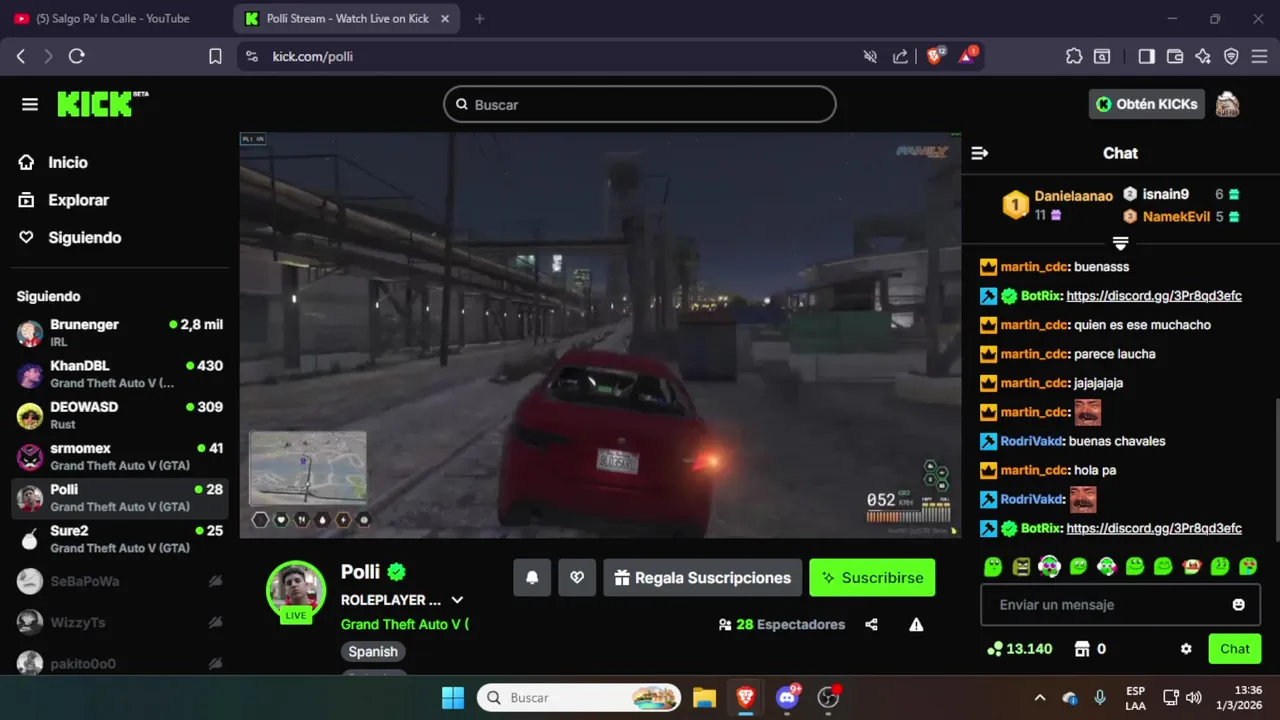Click Regala Suscripciones button

coord(702,578)
